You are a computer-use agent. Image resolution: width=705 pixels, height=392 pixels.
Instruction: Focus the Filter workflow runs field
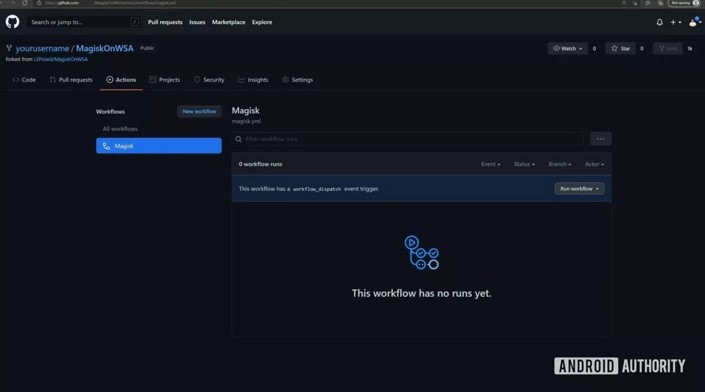coord(407,139)
